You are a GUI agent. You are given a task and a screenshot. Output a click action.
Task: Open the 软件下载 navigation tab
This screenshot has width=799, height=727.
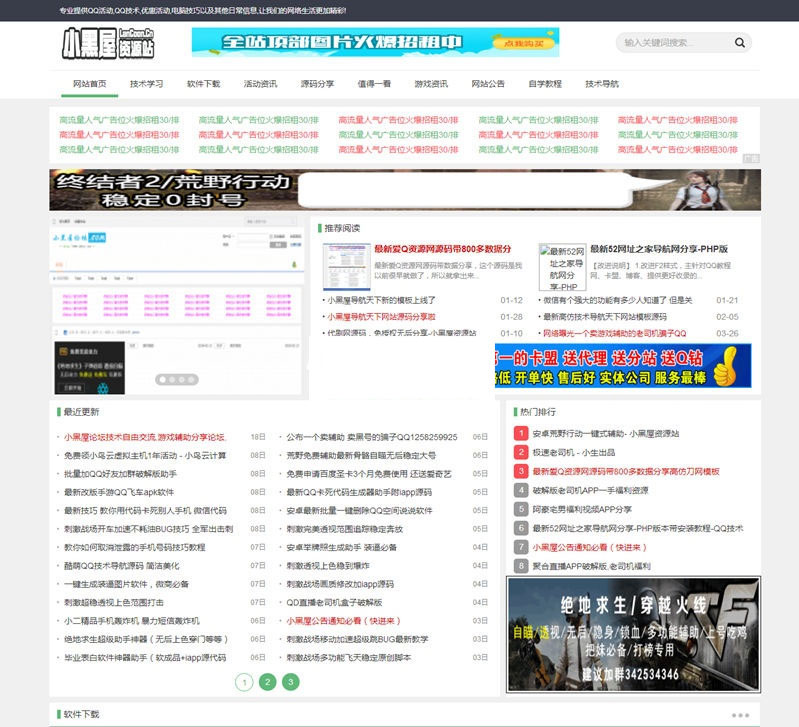click(x=203, y=84)
